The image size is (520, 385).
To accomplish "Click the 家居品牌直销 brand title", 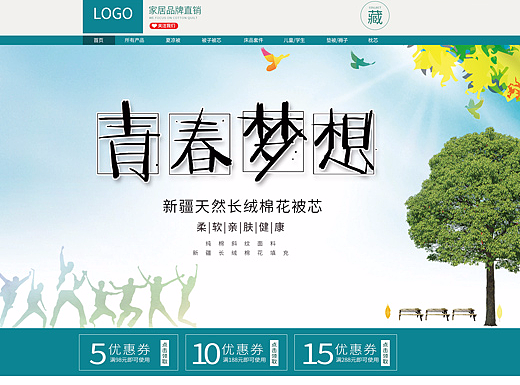I will (x=175, y=10).
